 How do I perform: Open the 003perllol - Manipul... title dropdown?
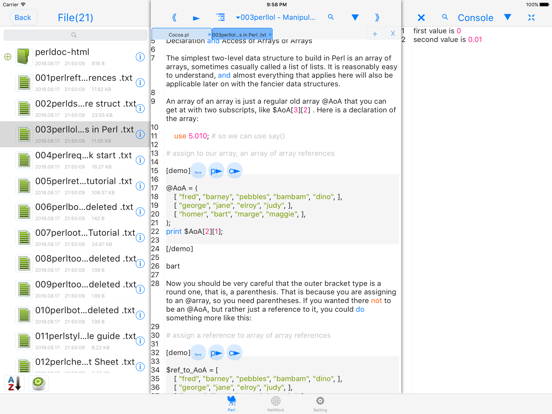point(276,17)
